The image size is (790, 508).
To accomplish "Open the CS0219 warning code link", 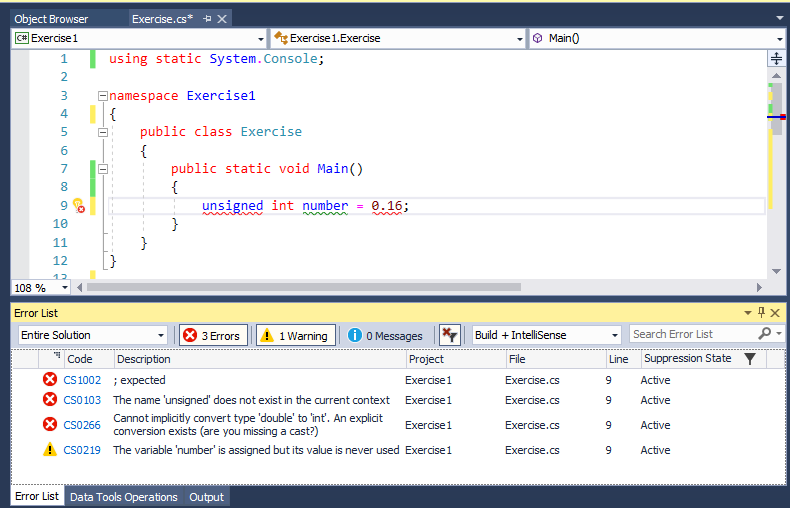I will tap(82, 450).
